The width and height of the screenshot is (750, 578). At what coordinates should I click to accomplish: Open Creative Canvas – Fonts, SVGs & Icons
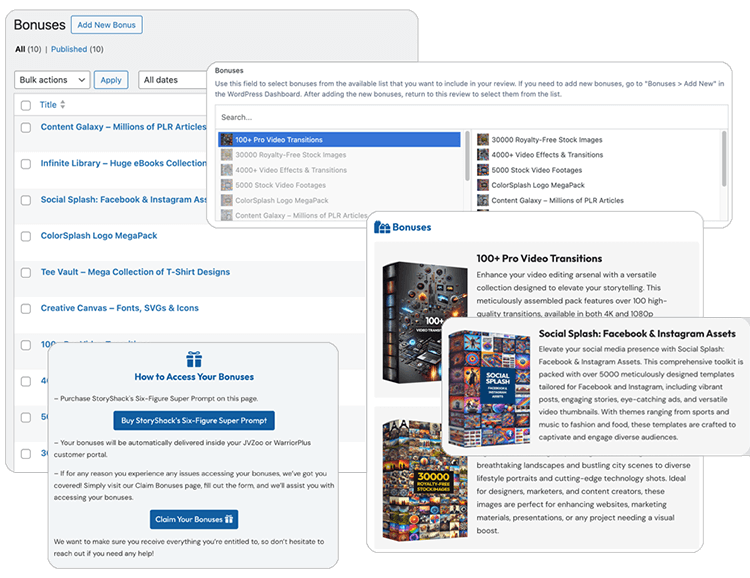point(120,308)
